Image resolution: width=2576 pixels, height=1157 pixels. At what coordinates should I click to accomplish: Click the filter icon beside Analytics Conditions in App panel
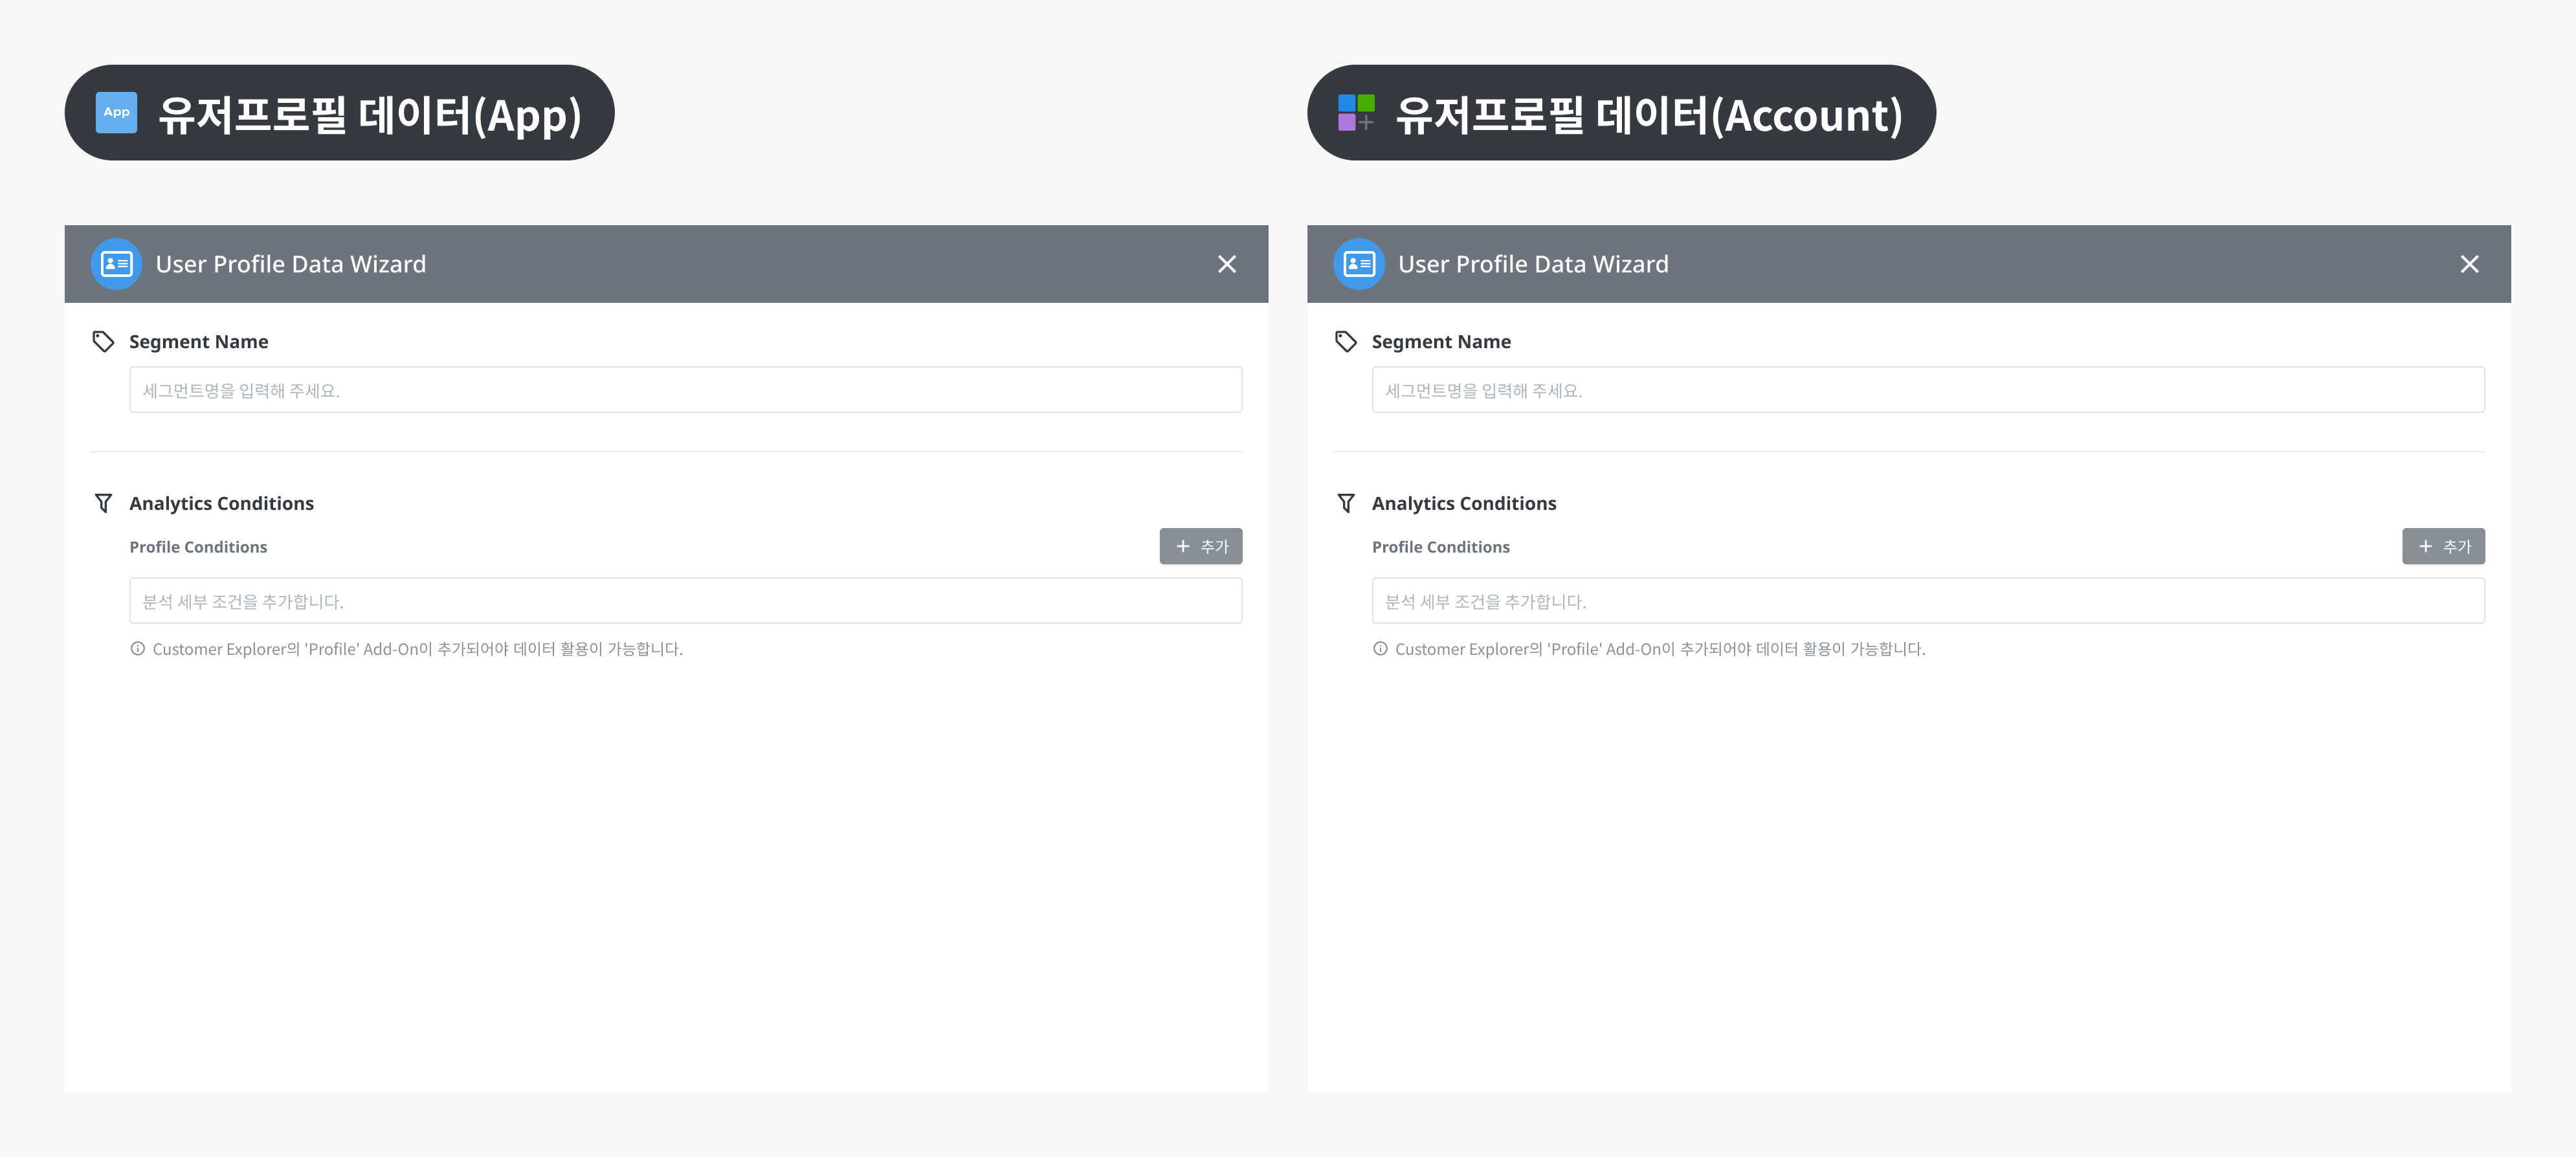[103, 503]
